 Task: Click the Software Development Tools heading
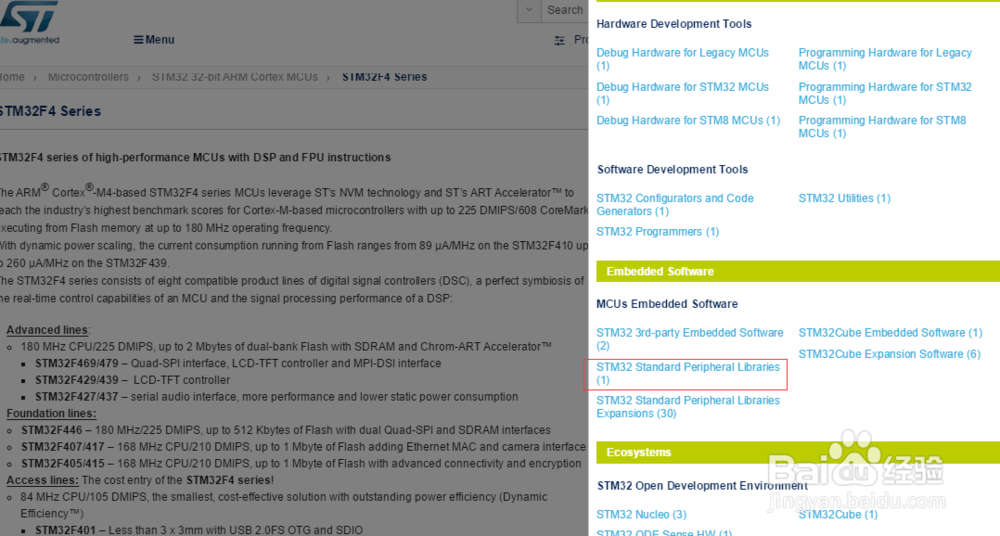click(x=672, y=170)
